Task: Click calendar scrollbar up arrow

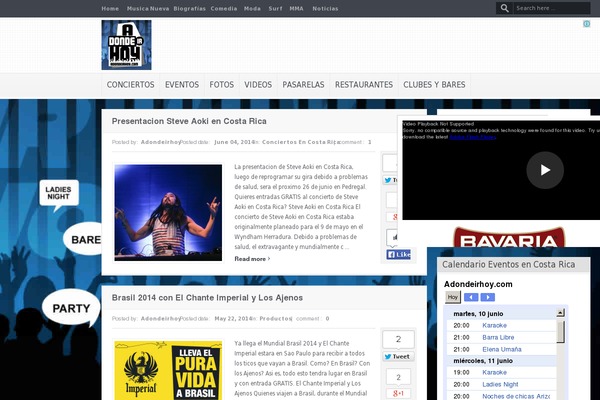Action: [560, 313]
